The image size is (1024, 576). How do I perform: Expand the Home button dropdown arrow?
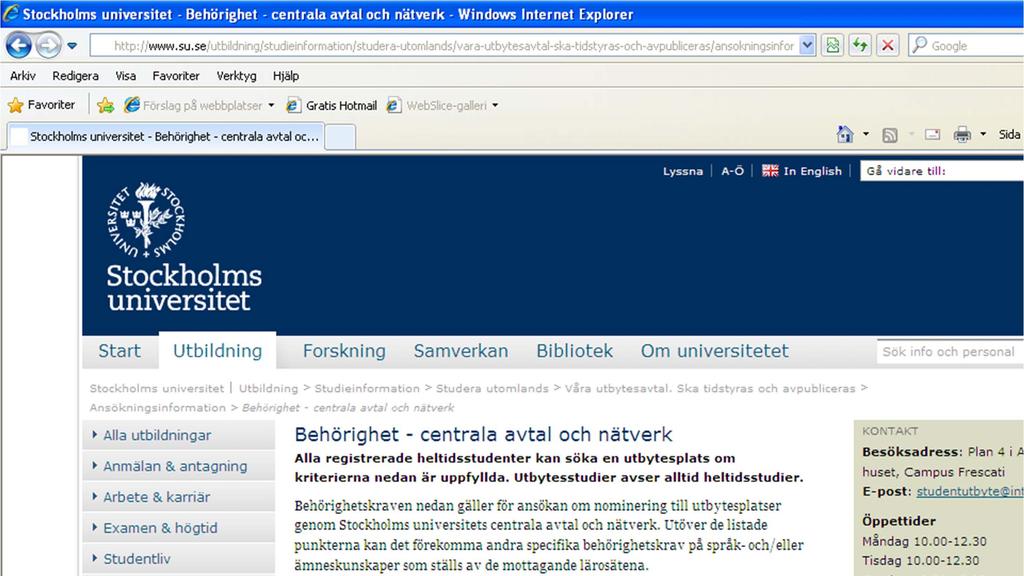[x=866, y=135]
